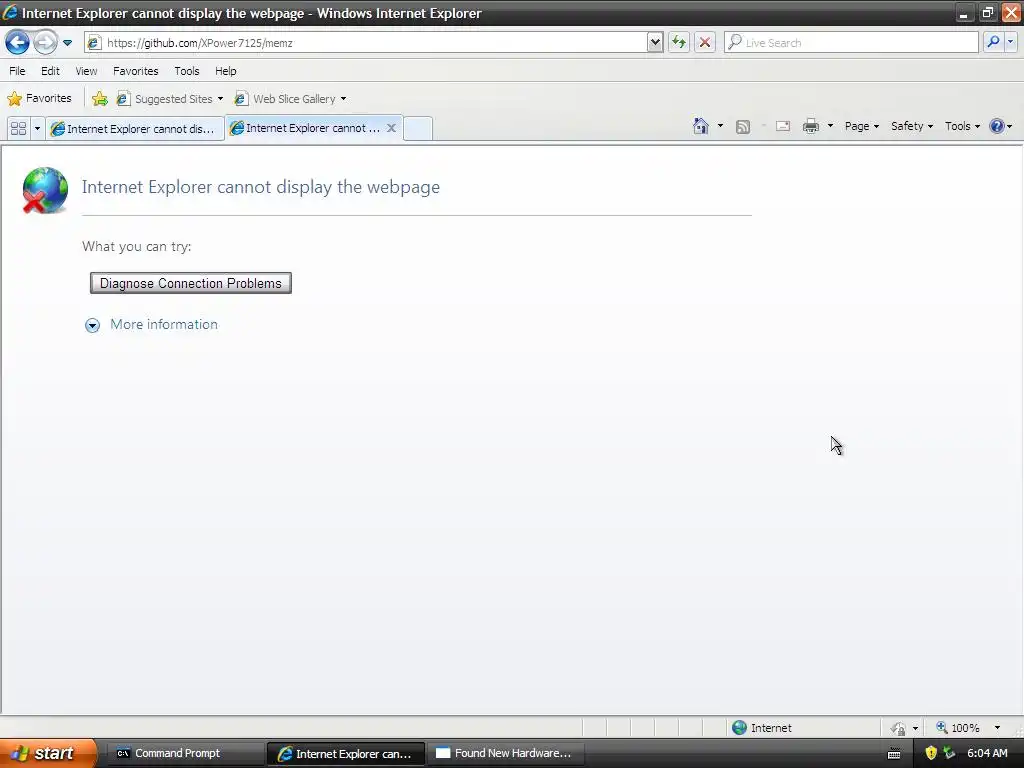Click the Suggested Sites dropdown arrow
This screenshot has height=768, width=1024.
click(x=220, y=99)
